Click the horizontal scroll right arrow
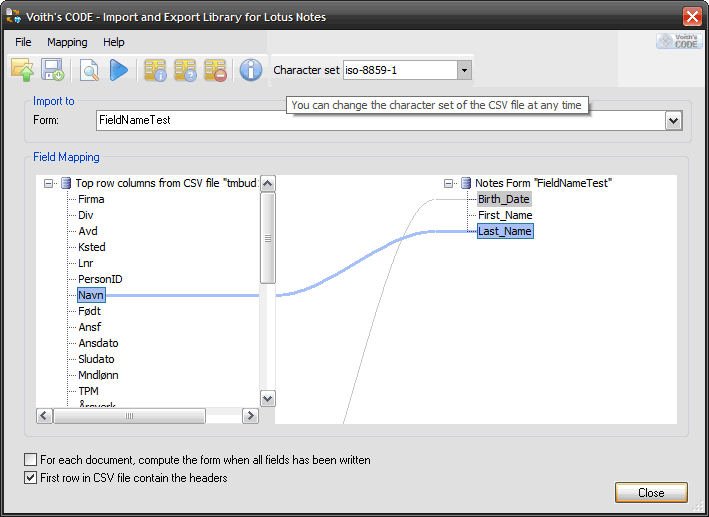The image size is (709, 517). [x=250, y=416]
